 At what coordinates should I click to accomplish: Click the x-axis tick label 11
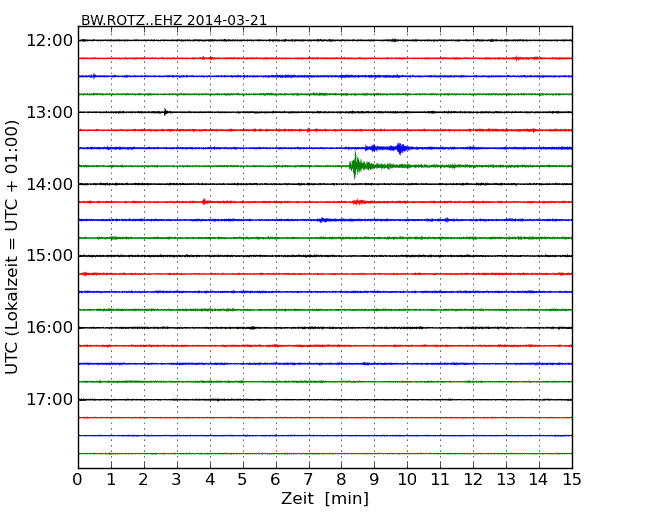[440, 480]
